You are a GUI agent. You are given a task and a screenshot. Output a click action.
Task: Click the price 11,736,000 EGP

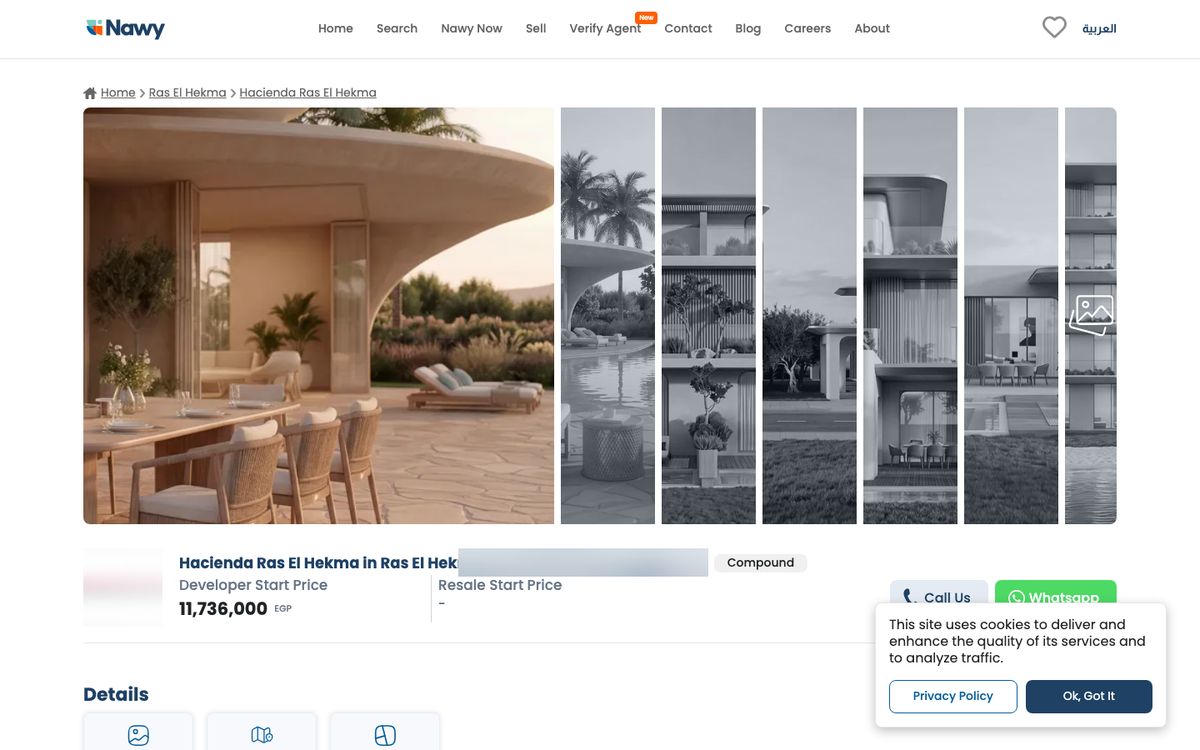tap(235, 609)
